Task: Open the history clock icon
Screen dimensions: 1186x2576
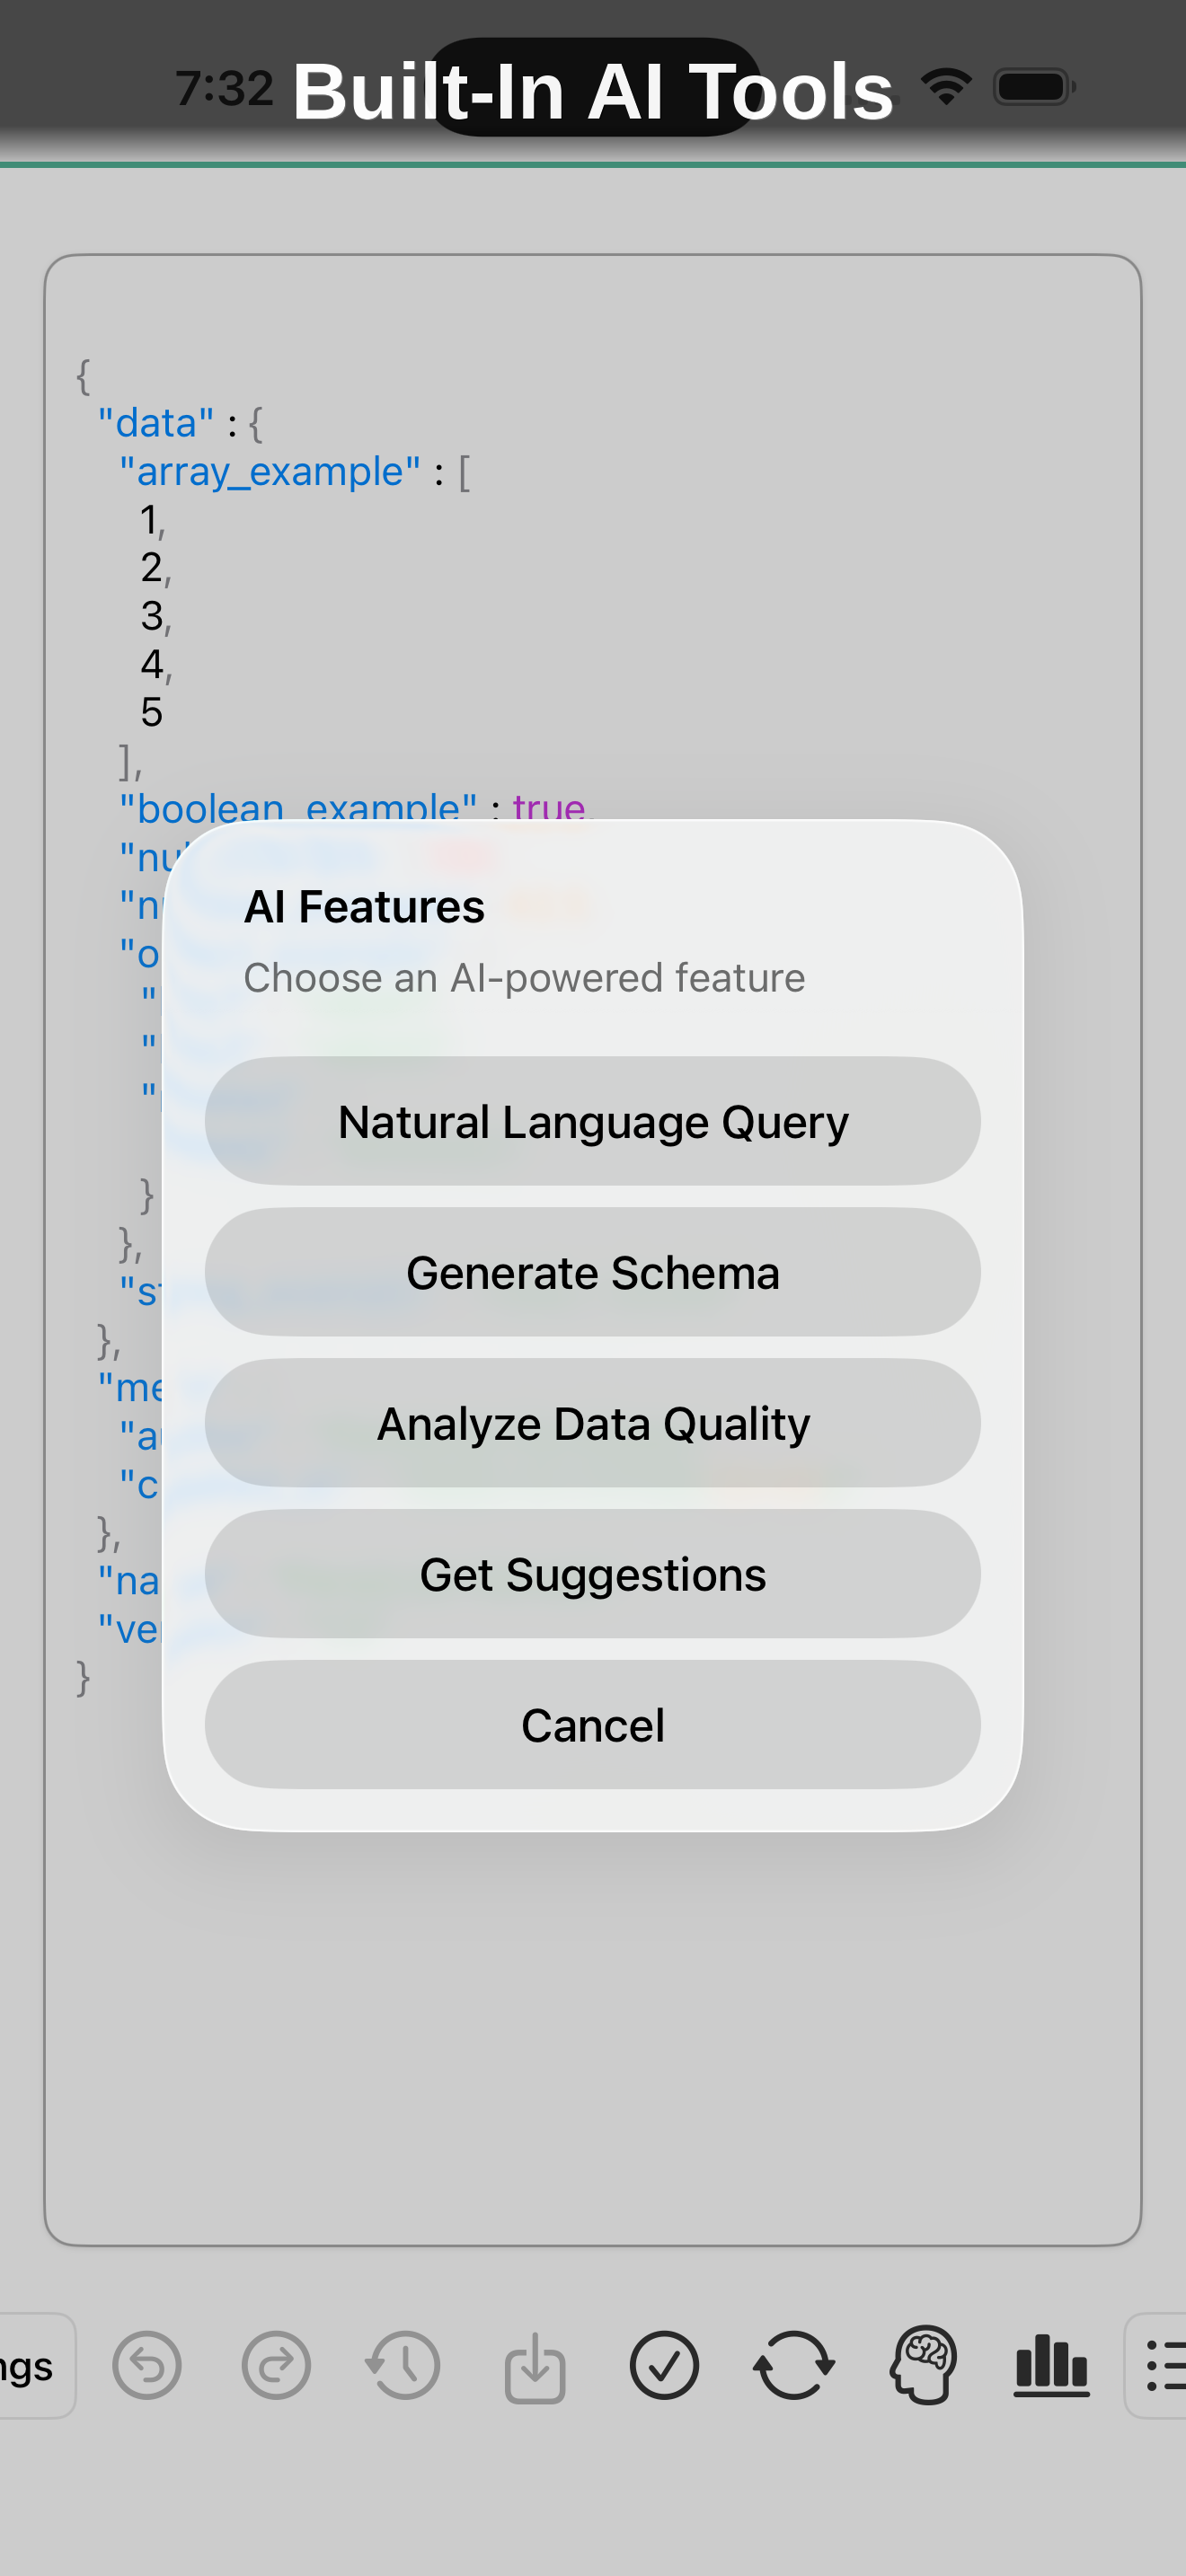Action: tap(402, 2365)
